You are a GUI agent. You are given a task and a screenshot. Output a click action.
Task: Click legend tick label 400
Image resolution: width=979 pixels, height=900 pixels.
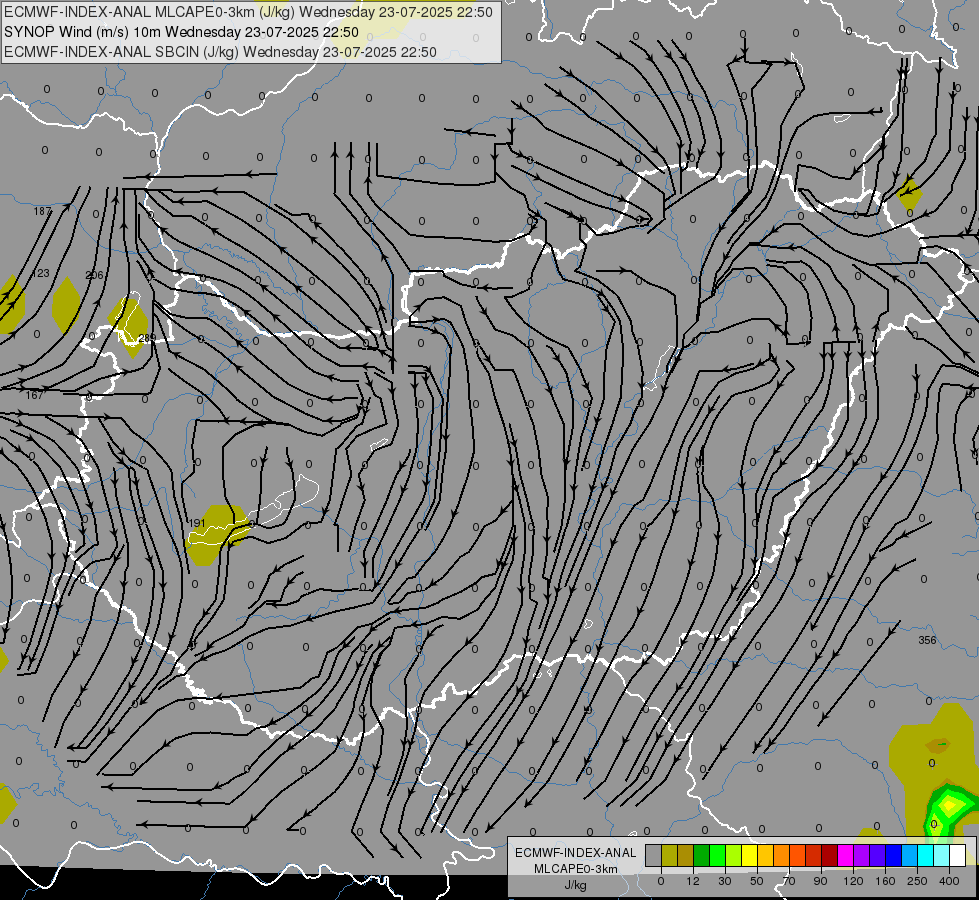(x=949, y=881)
